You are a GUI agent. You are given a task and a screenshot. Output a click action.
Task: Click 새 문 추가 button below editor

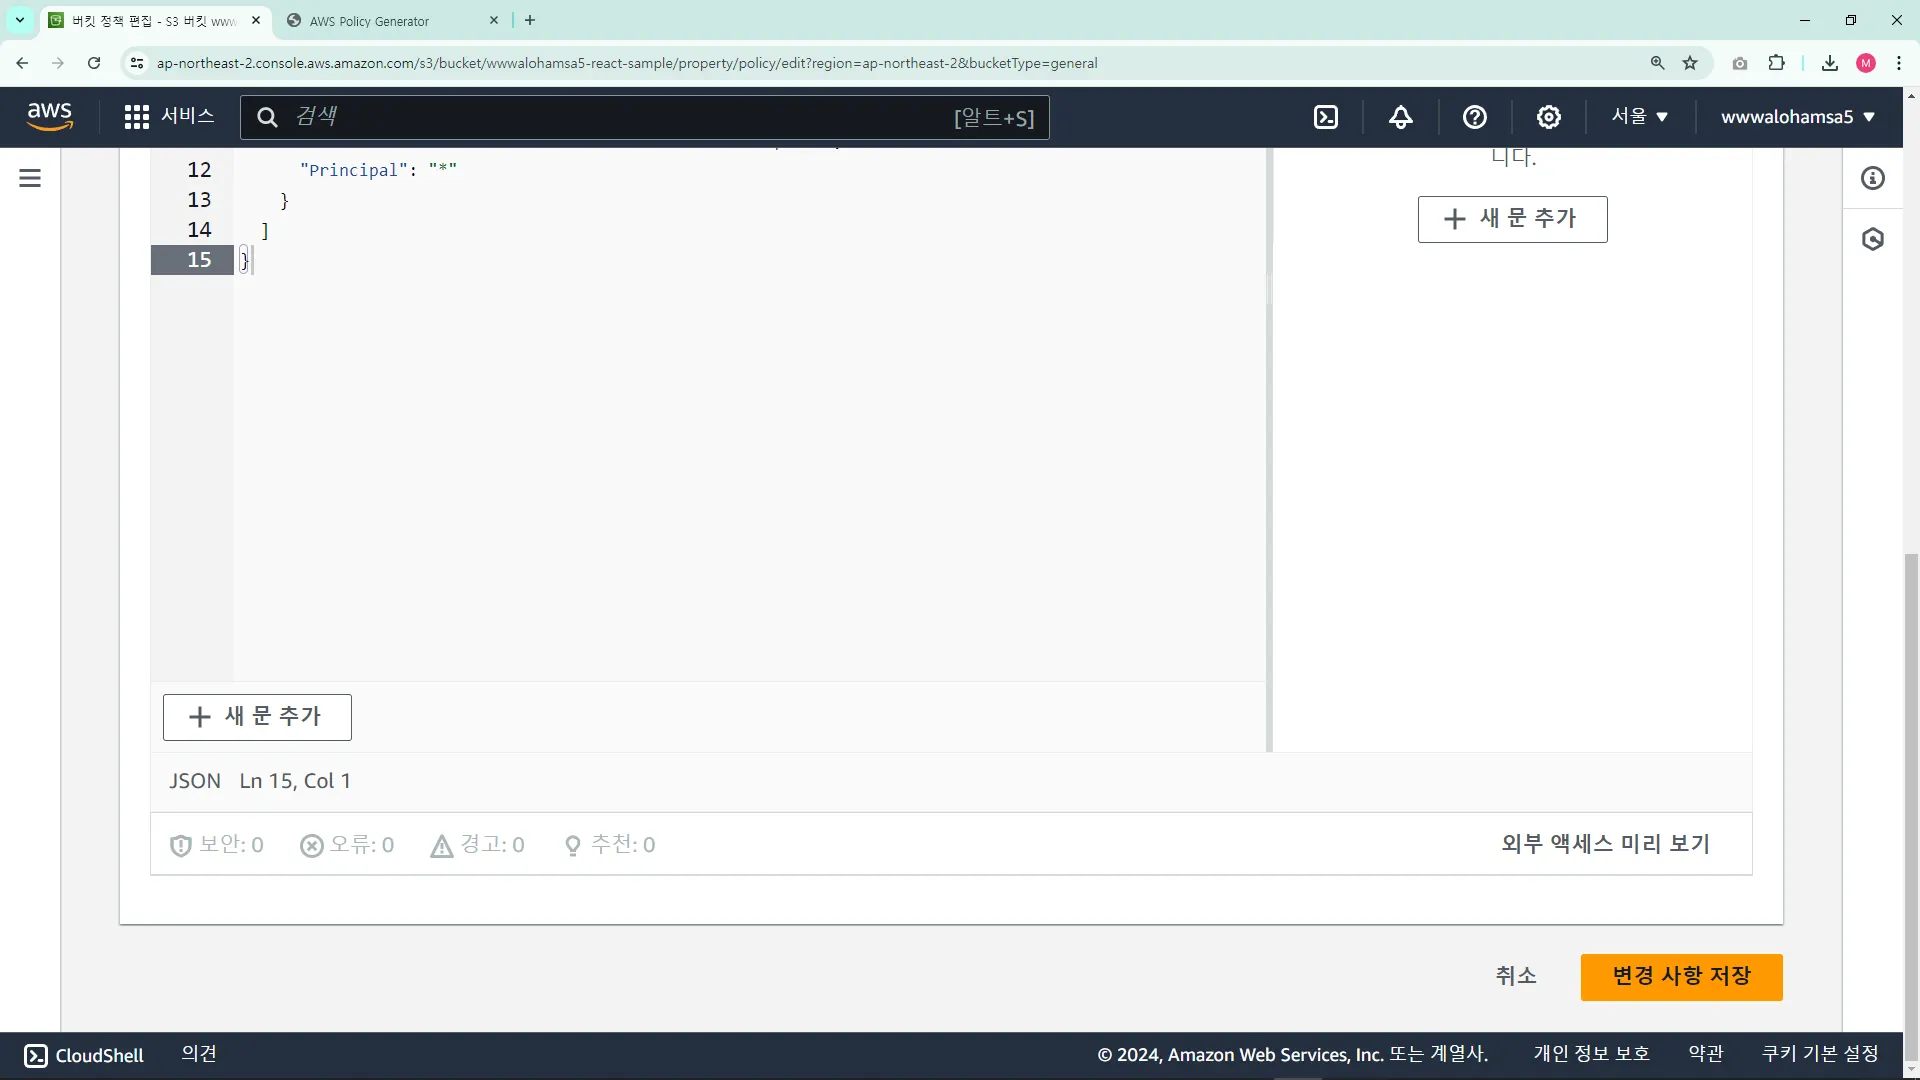257,717
